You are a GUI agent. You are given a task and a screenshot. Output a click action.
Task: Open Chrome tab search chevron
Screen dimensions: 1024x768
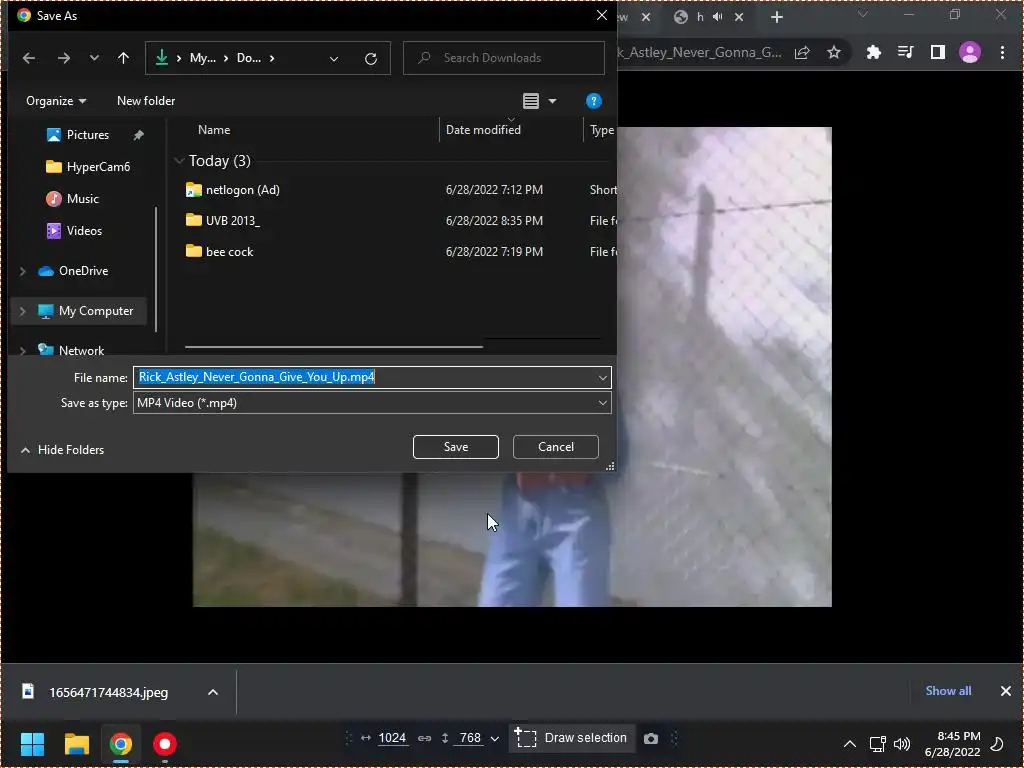[863, 14]
